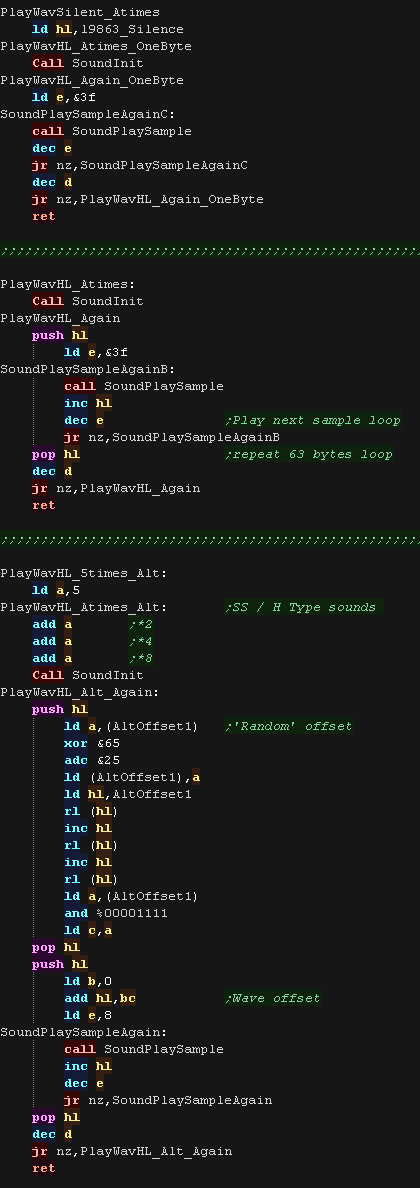
Task: Select the PlayWavHL_Atimes_OneByte label
Action: [x=96, y=46]
